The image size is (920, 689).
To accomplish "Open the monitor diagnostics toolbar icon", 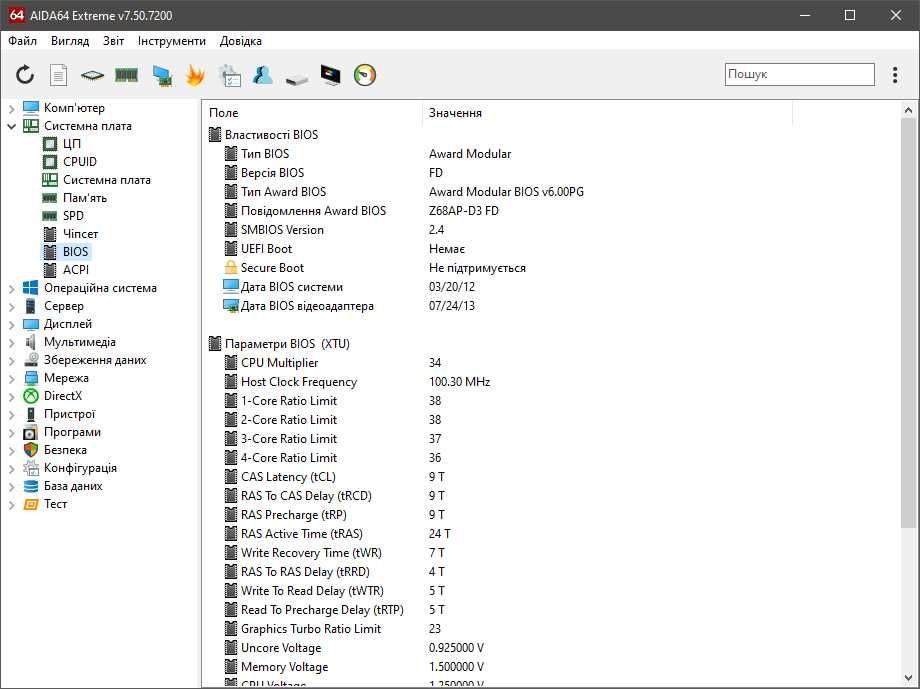I will pyautogui.click(x=330, y=75).
